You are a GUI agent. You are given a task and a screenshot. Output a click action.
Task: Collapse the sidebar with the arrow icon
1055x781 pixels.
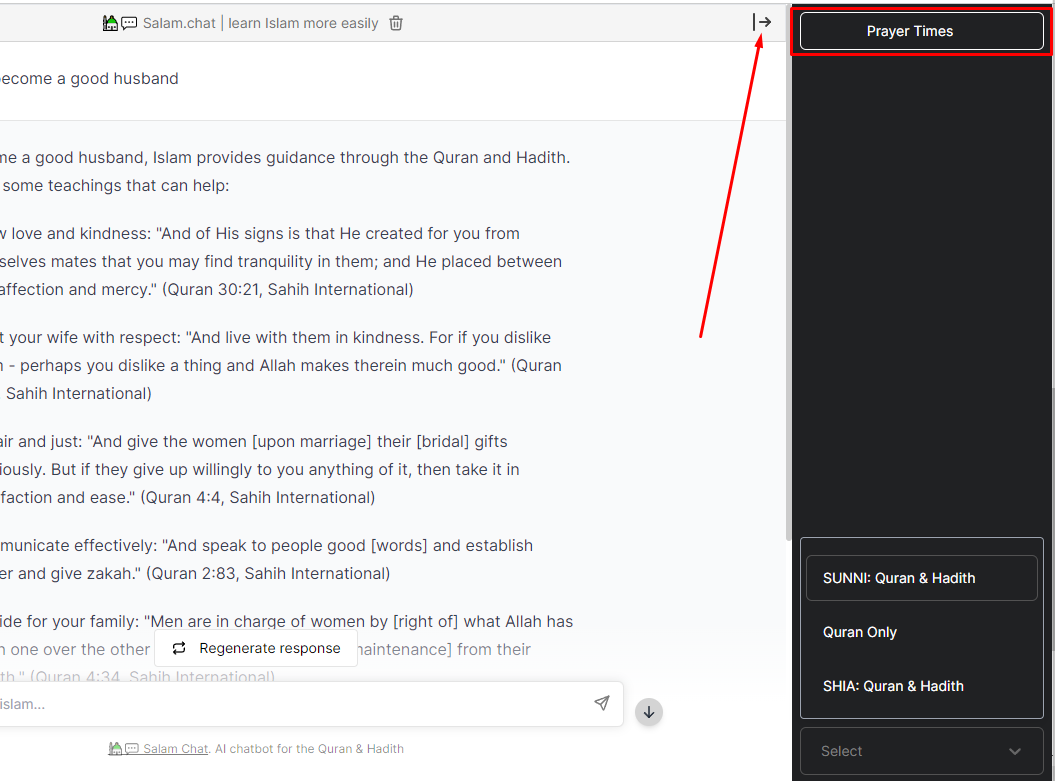tap(762, 22)
